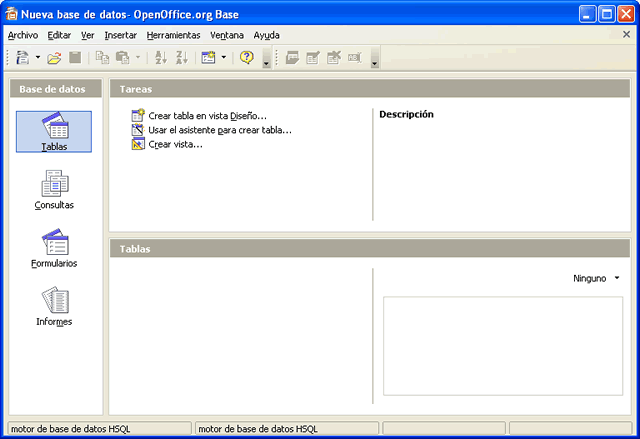This screenshot has width=640, height=439.
Task: Sort ascending with the A-Z icon
Action: pyautogui.click(x=161, y=58)
